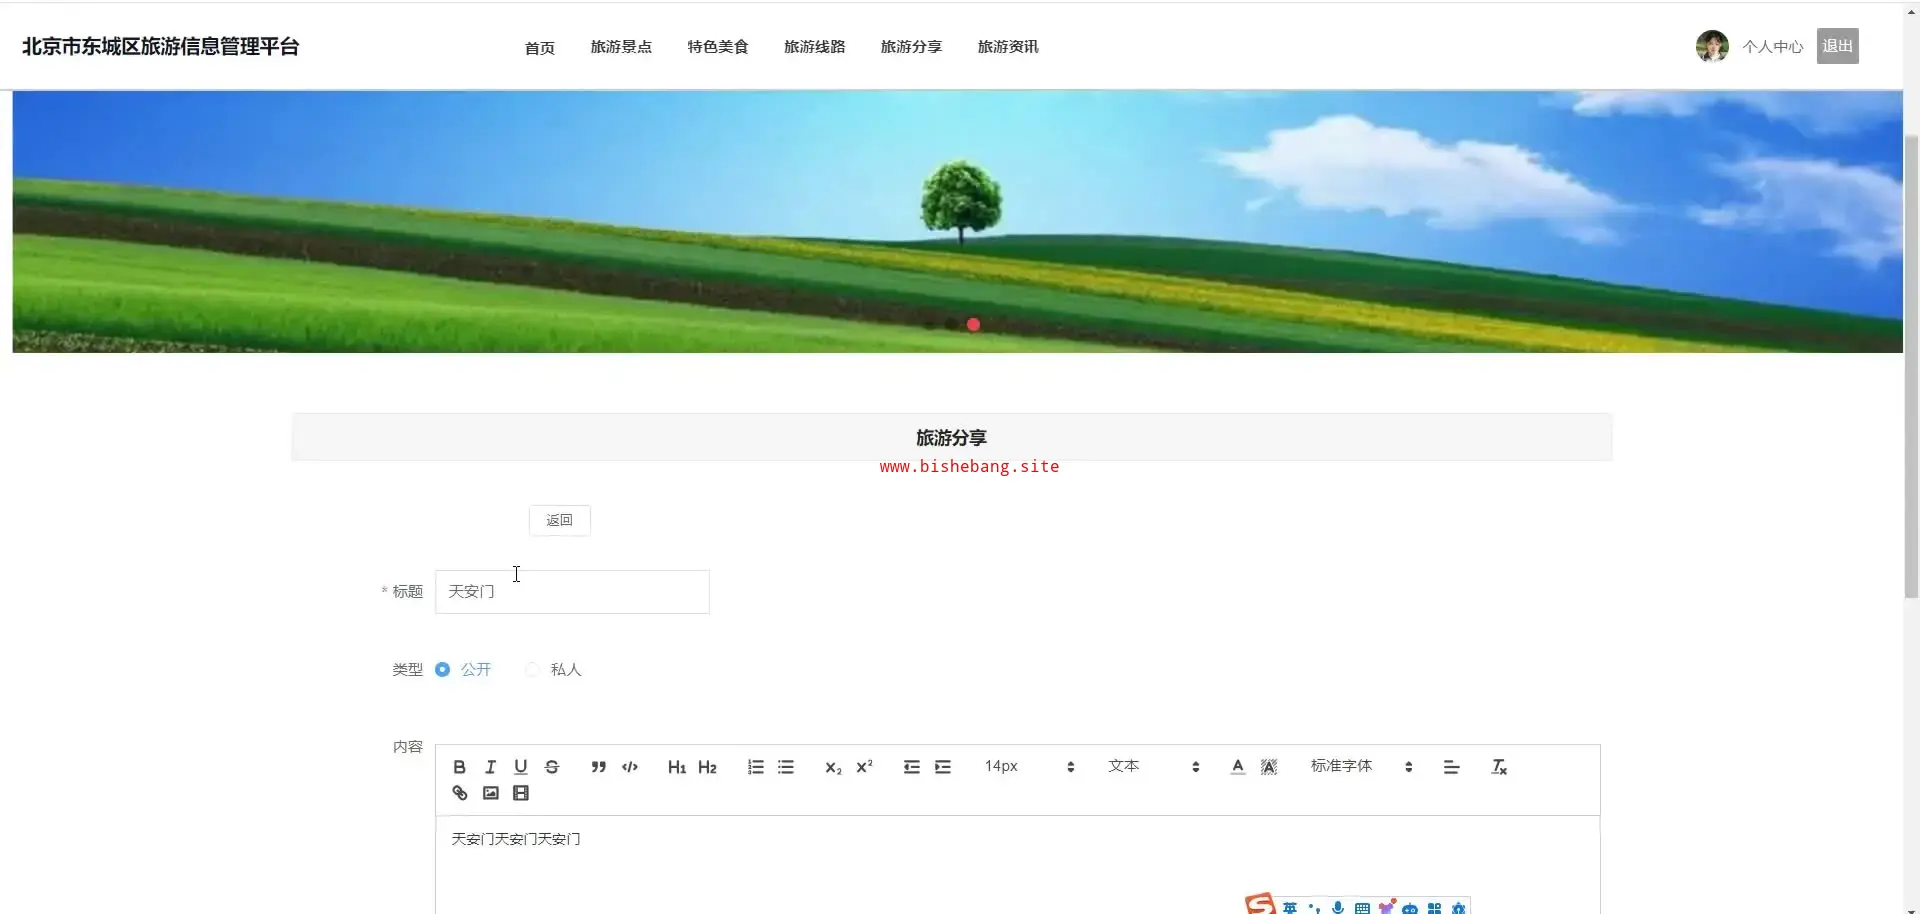Screen dimensions: 1920x914
Task: Switch the Sogou IME English/Chinese mode
Action: [x=1290, y=908]
